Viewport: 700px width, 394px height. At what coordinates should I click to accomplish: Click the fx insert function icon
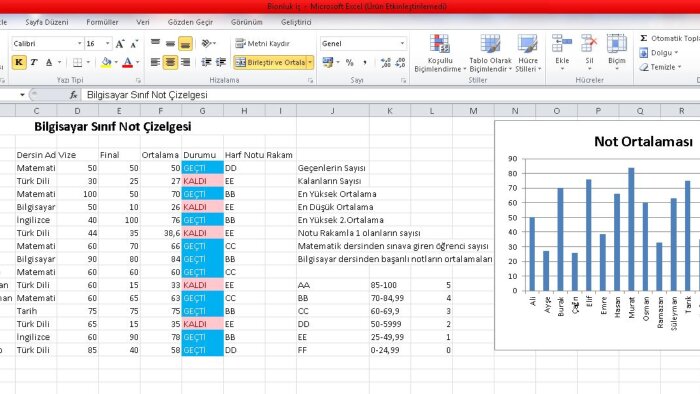74,95
